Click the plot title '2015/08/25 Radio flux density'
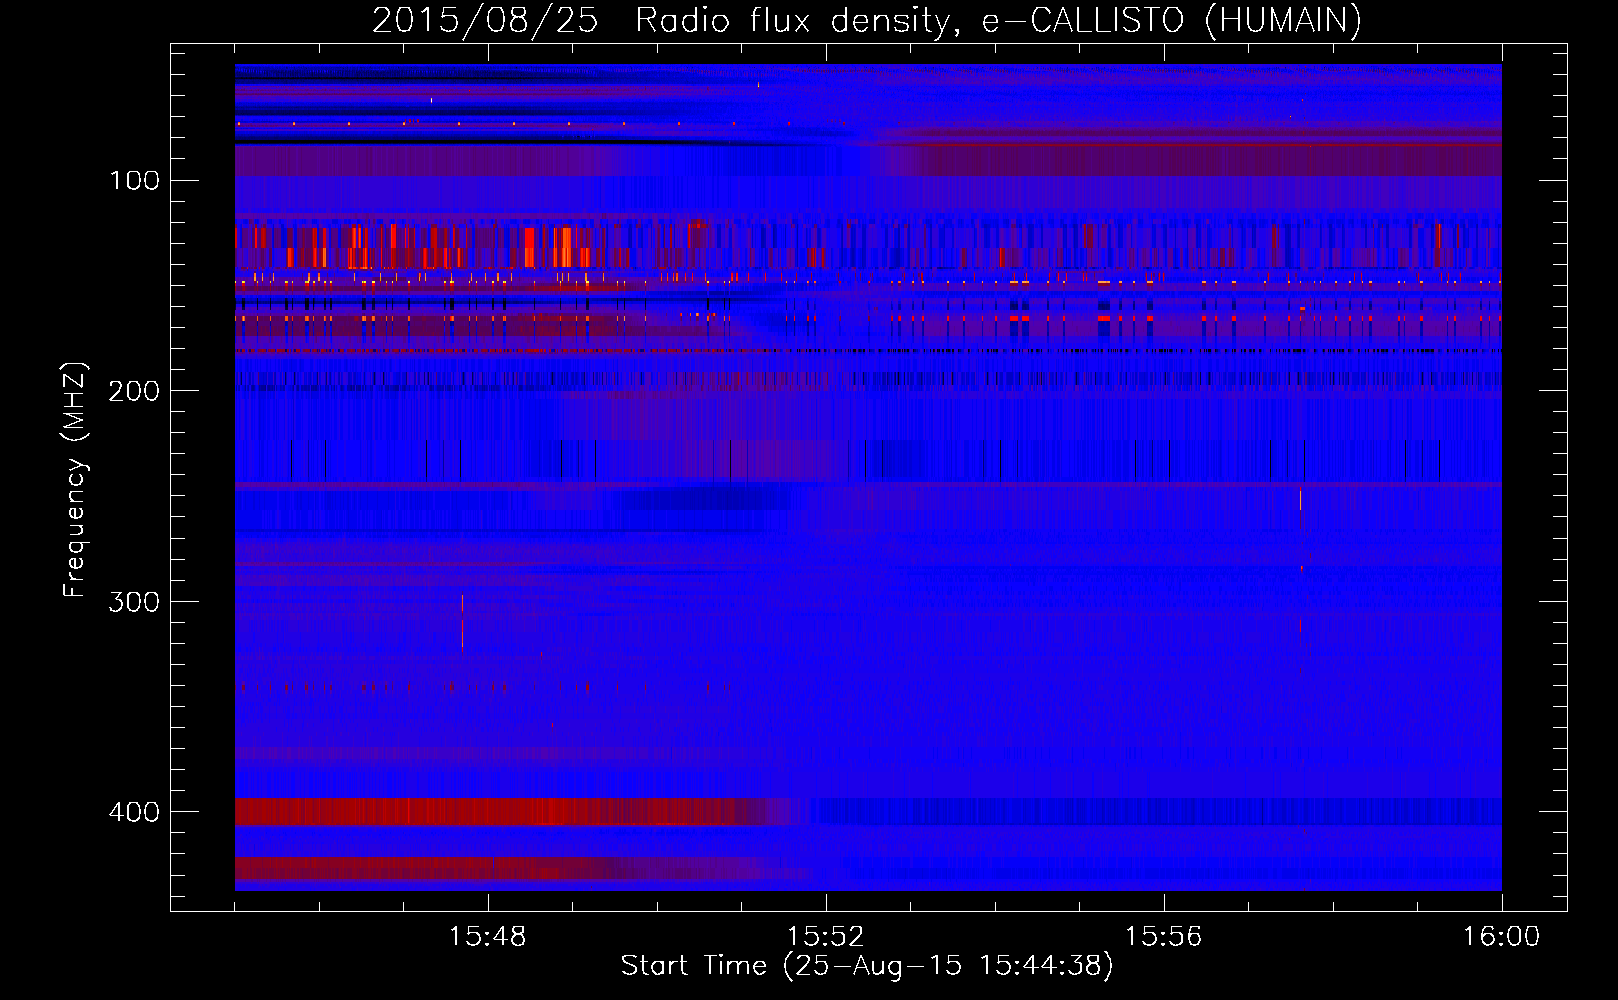 click(x=867, y=20)
